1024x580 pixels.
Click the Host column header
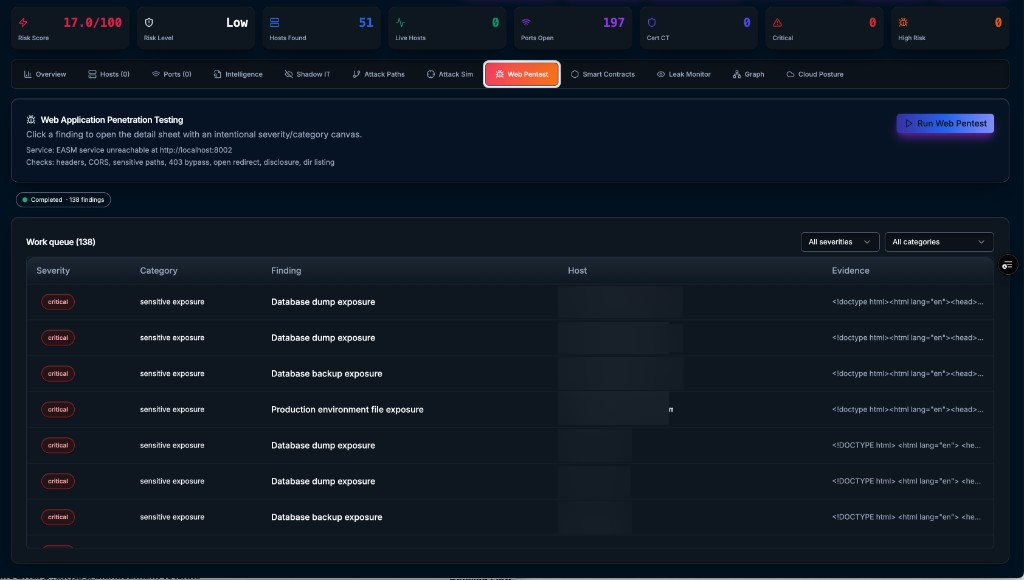(x=577, y=270)
